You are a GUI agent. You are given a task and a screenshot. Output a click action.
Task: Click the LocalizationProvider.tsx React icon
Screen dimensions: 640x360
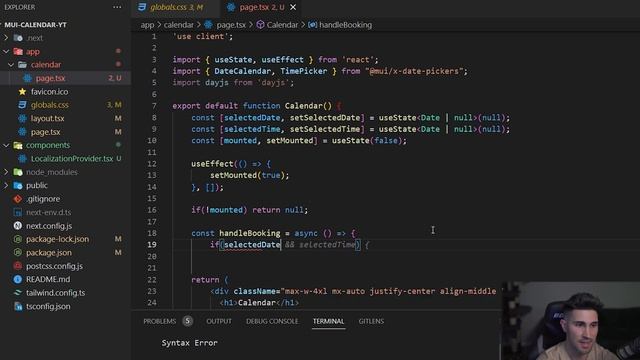pos(22,158)
